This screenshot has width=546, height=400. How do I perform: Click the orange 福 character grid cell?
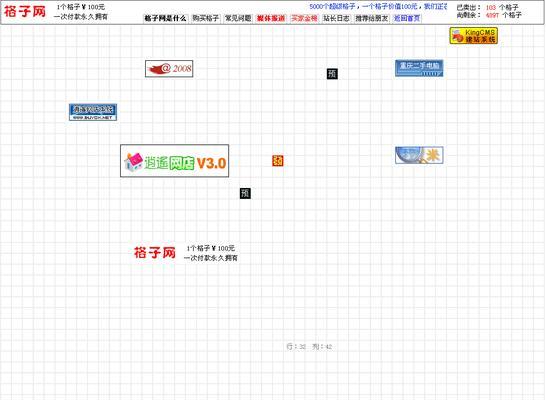click(x=278, y=161)
